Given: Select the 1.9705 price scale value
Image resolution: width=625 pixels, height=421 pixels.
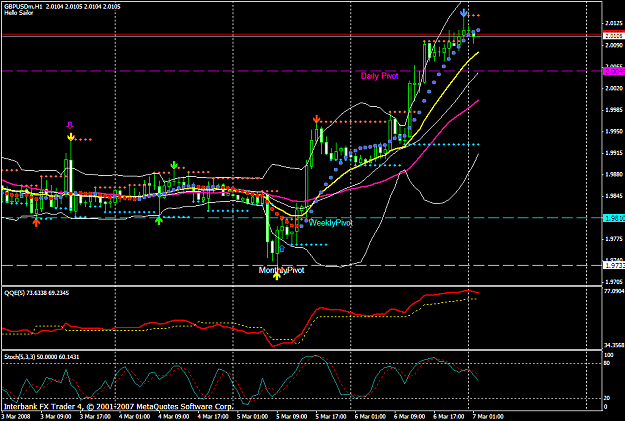Looking at the screenshot, I should click(614, 281).
